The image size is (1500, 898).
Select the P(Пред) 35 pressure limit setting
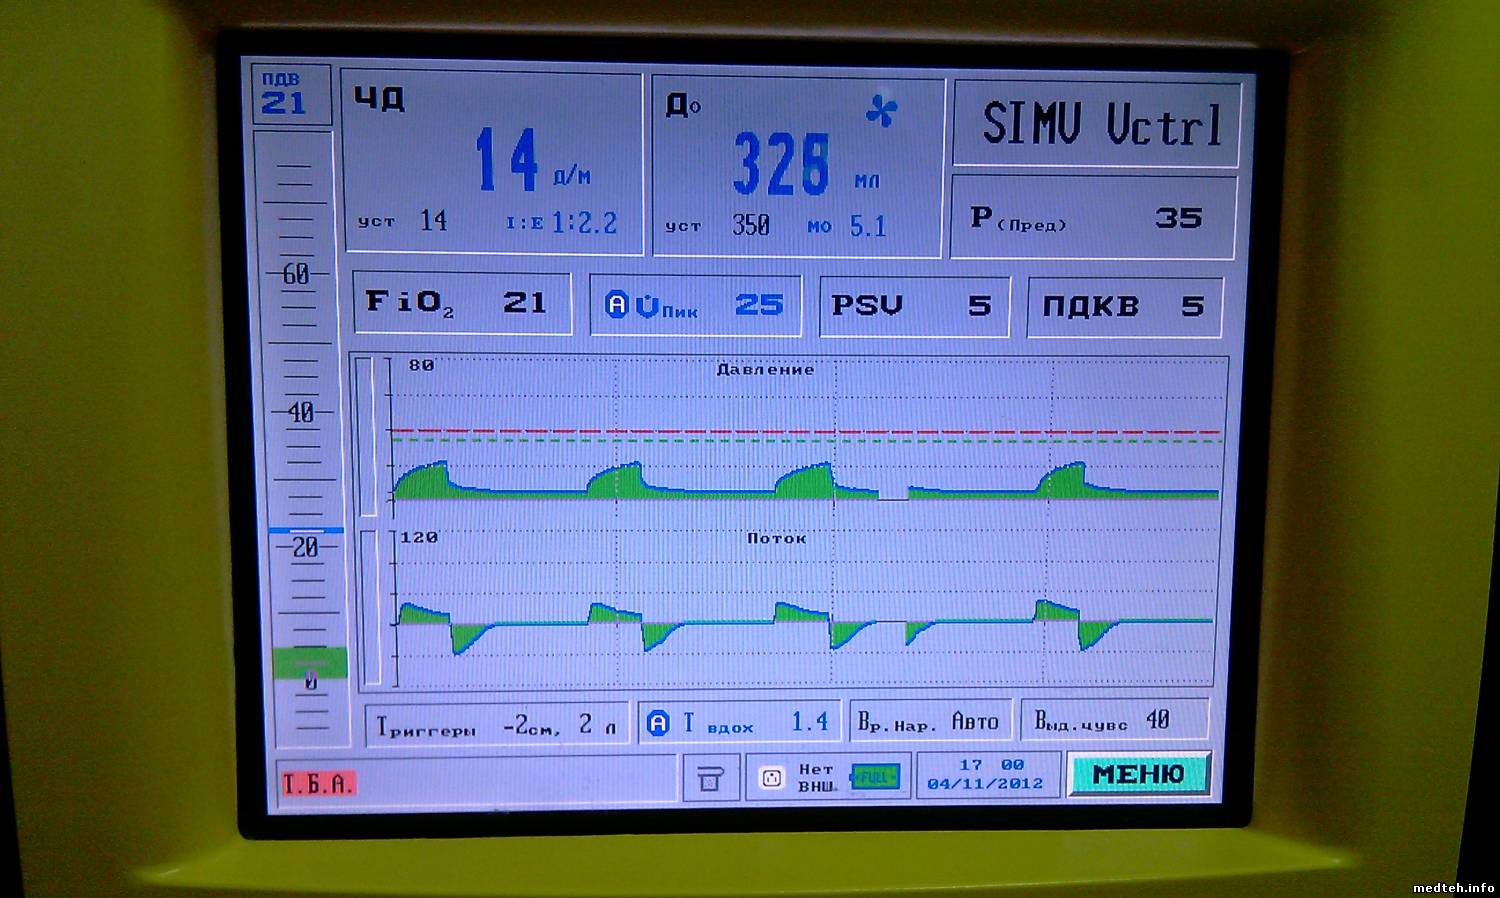1094,218
